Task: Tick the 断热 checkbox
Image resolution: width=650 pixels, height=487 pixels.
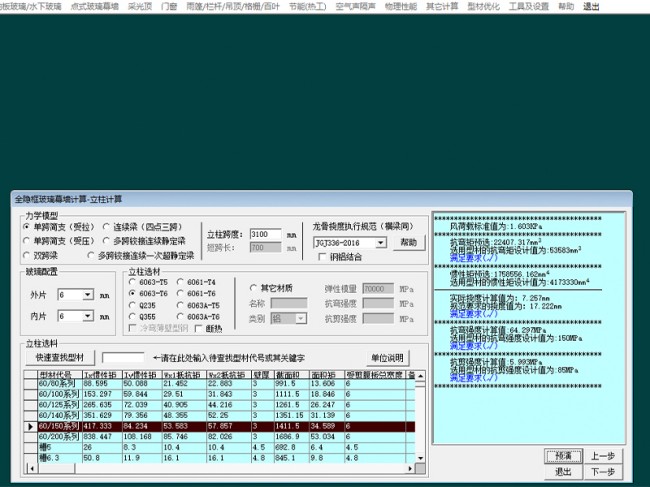Action: click(200, 327)
